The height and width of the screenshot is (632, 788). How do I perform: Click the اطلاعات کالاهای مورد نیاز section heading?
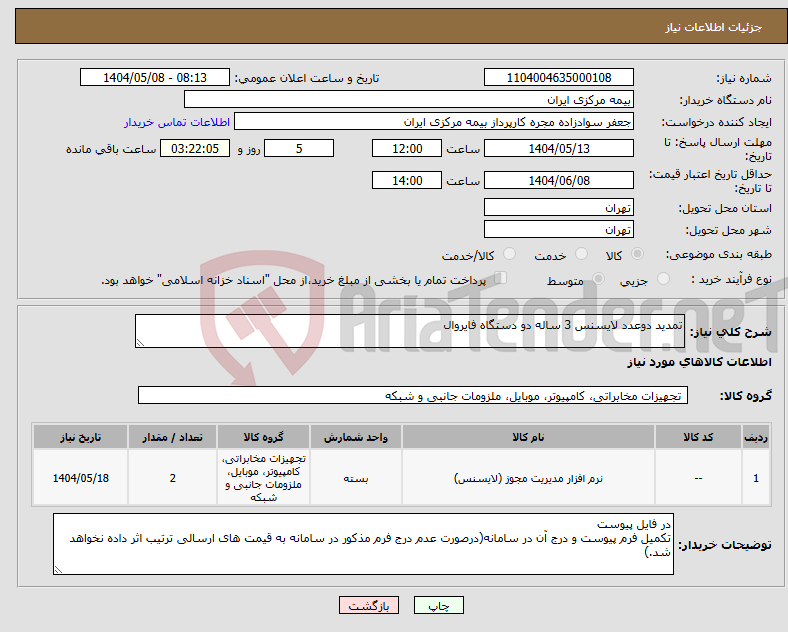click(699, 362)
